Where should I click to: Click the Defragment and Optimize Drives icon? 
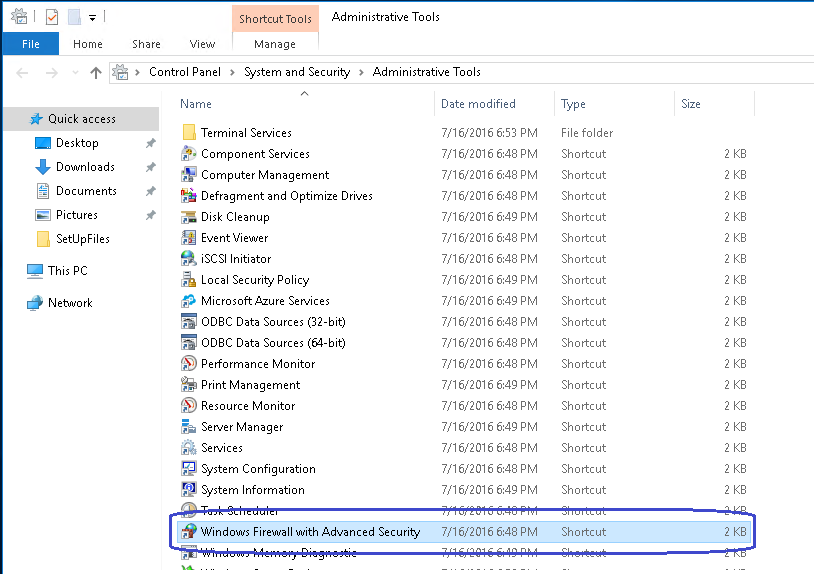(188, 196)
